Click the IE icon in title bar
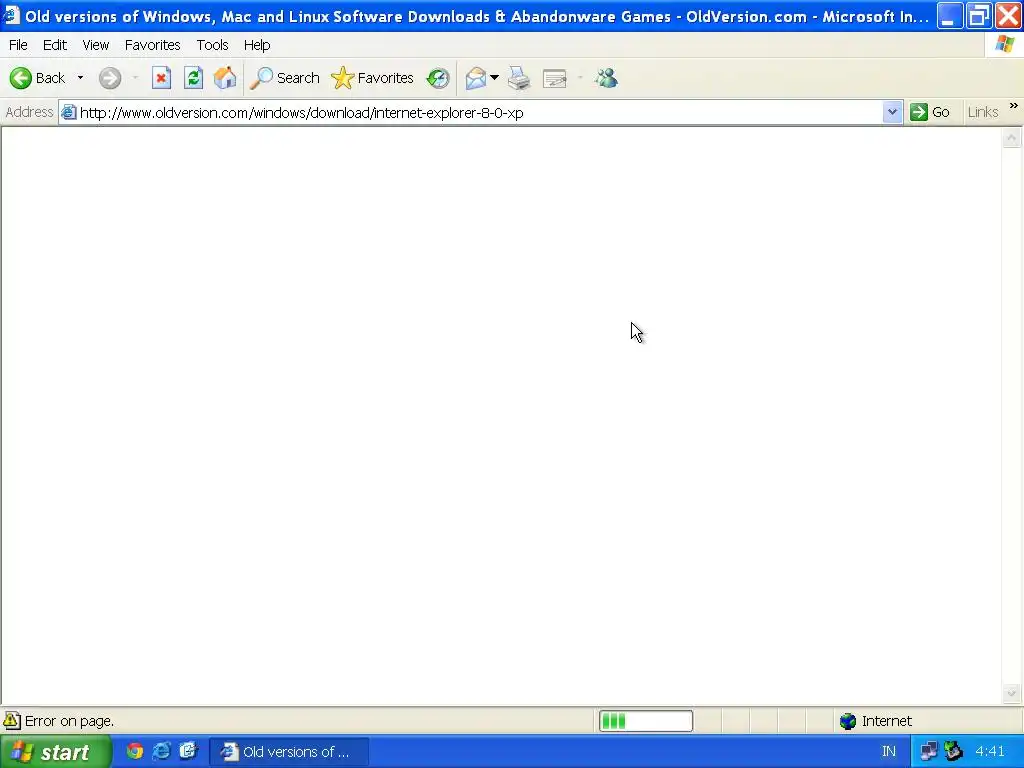Image resolution: width=1024 pixels, height=768 pixels. coord(11,16)
